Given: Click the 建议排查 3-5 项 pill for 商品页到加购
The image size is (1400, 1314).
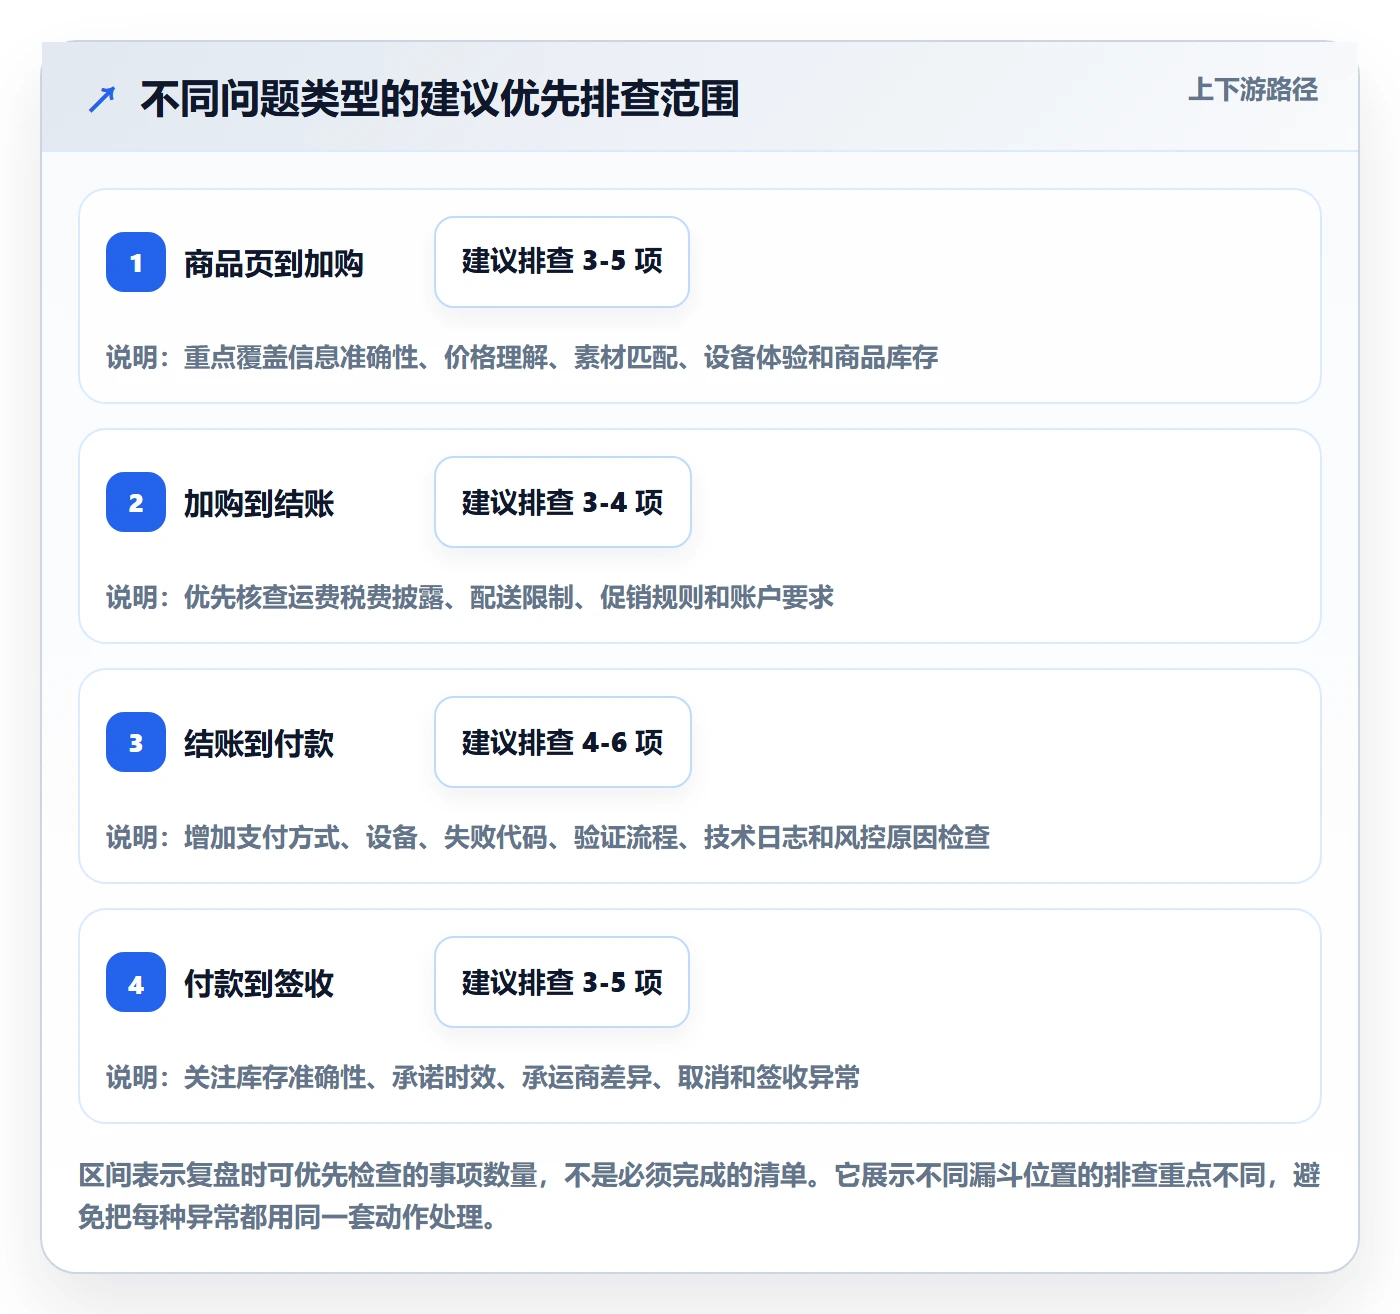Looking at the screenshot, I should (562, 262).
